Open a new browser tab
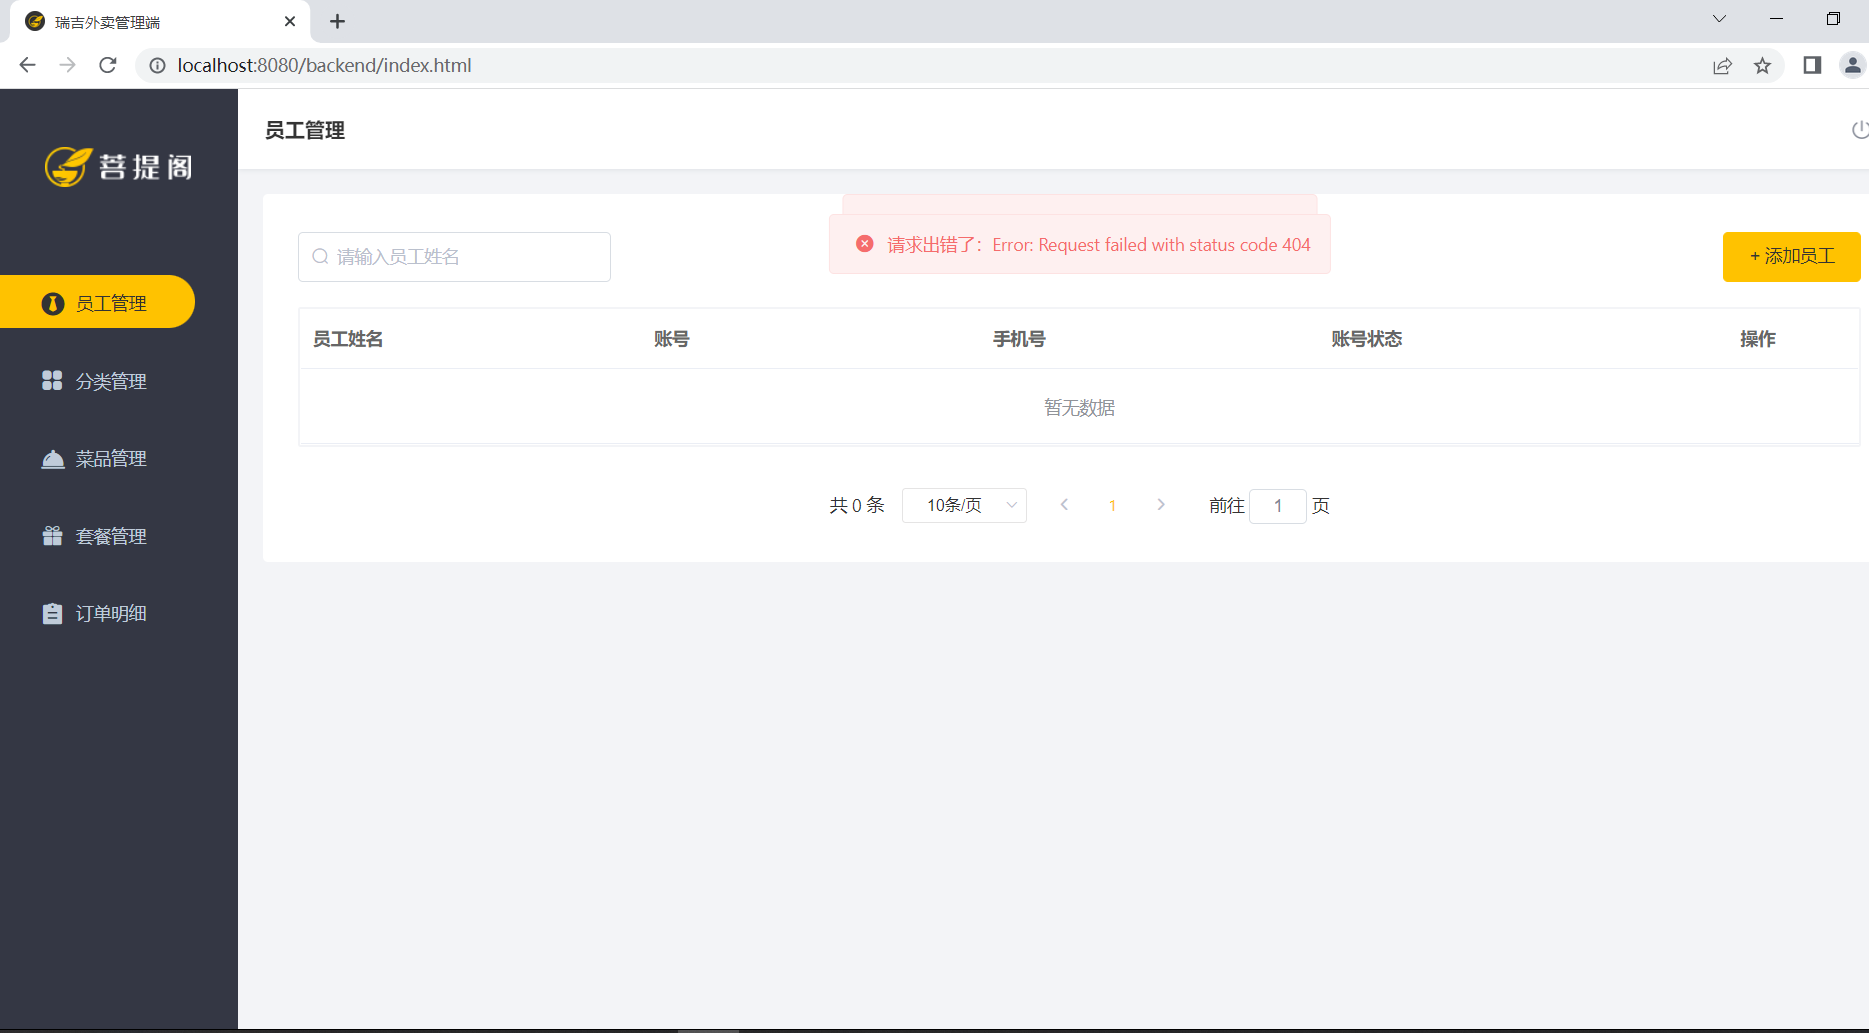This screenshot has width=1869, height=1033. (x=338, y=21)
